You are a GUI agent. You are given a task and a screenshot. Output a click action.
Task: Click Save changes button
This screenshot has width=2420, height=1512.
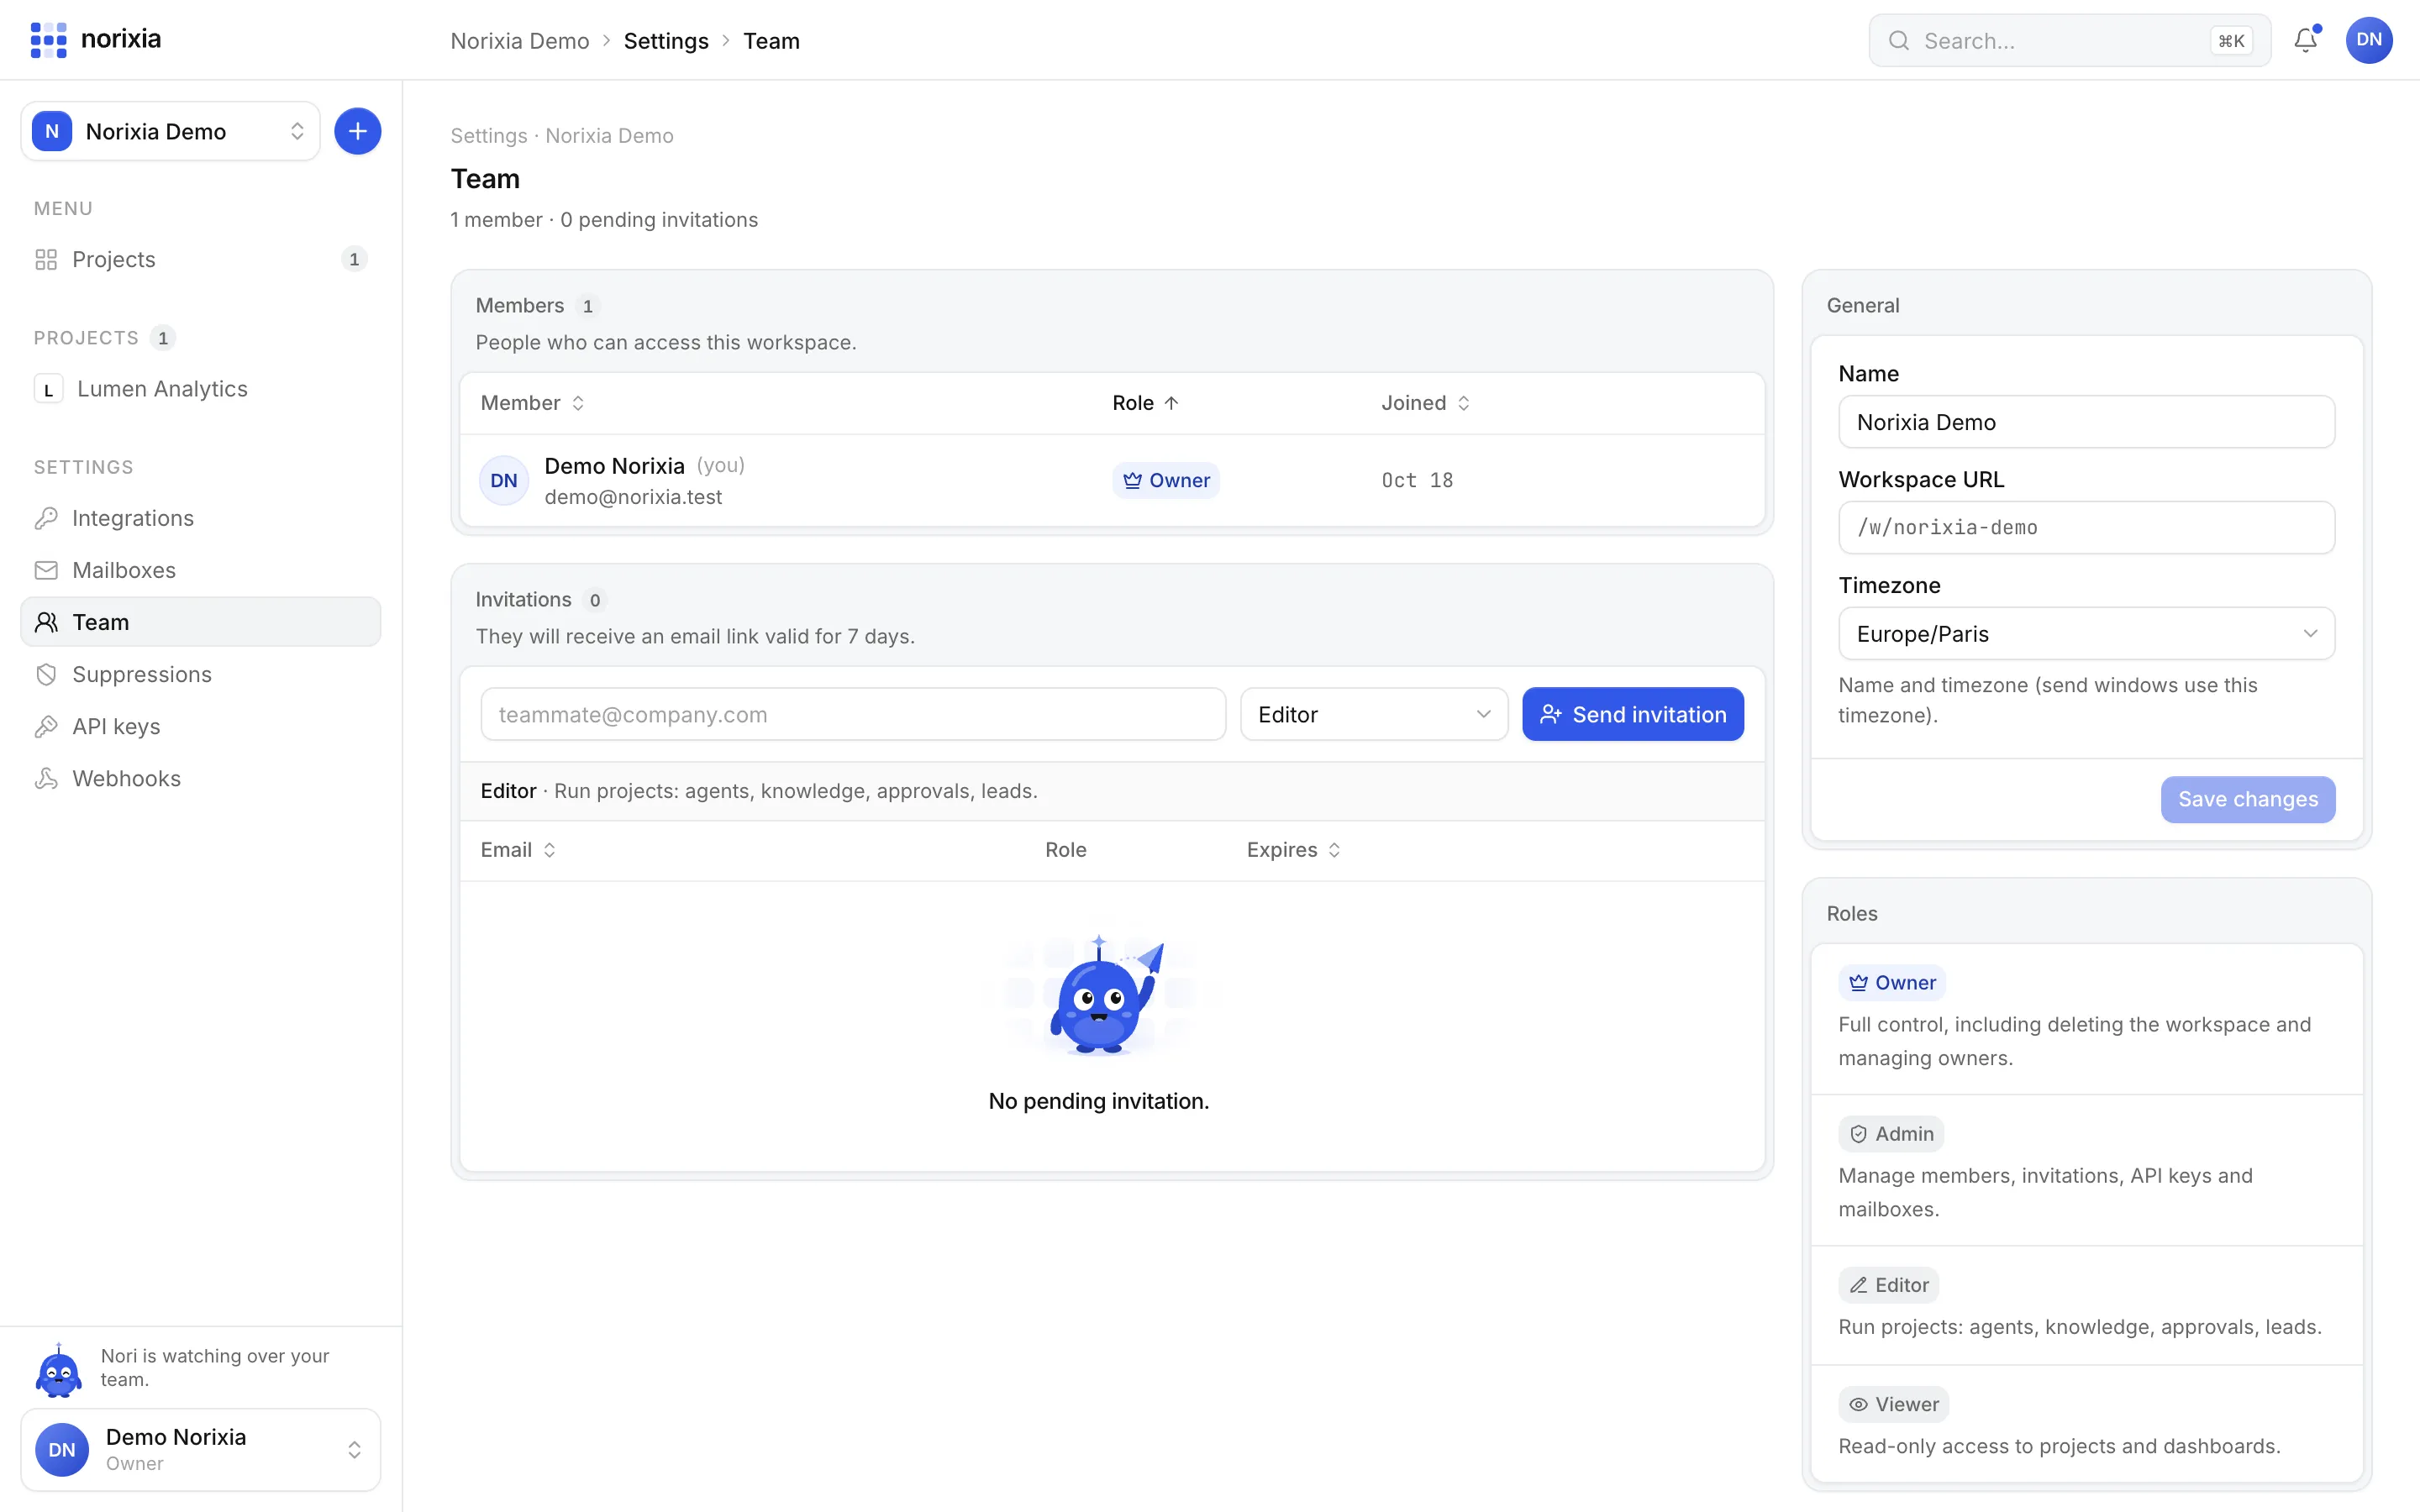(2247, 799)
